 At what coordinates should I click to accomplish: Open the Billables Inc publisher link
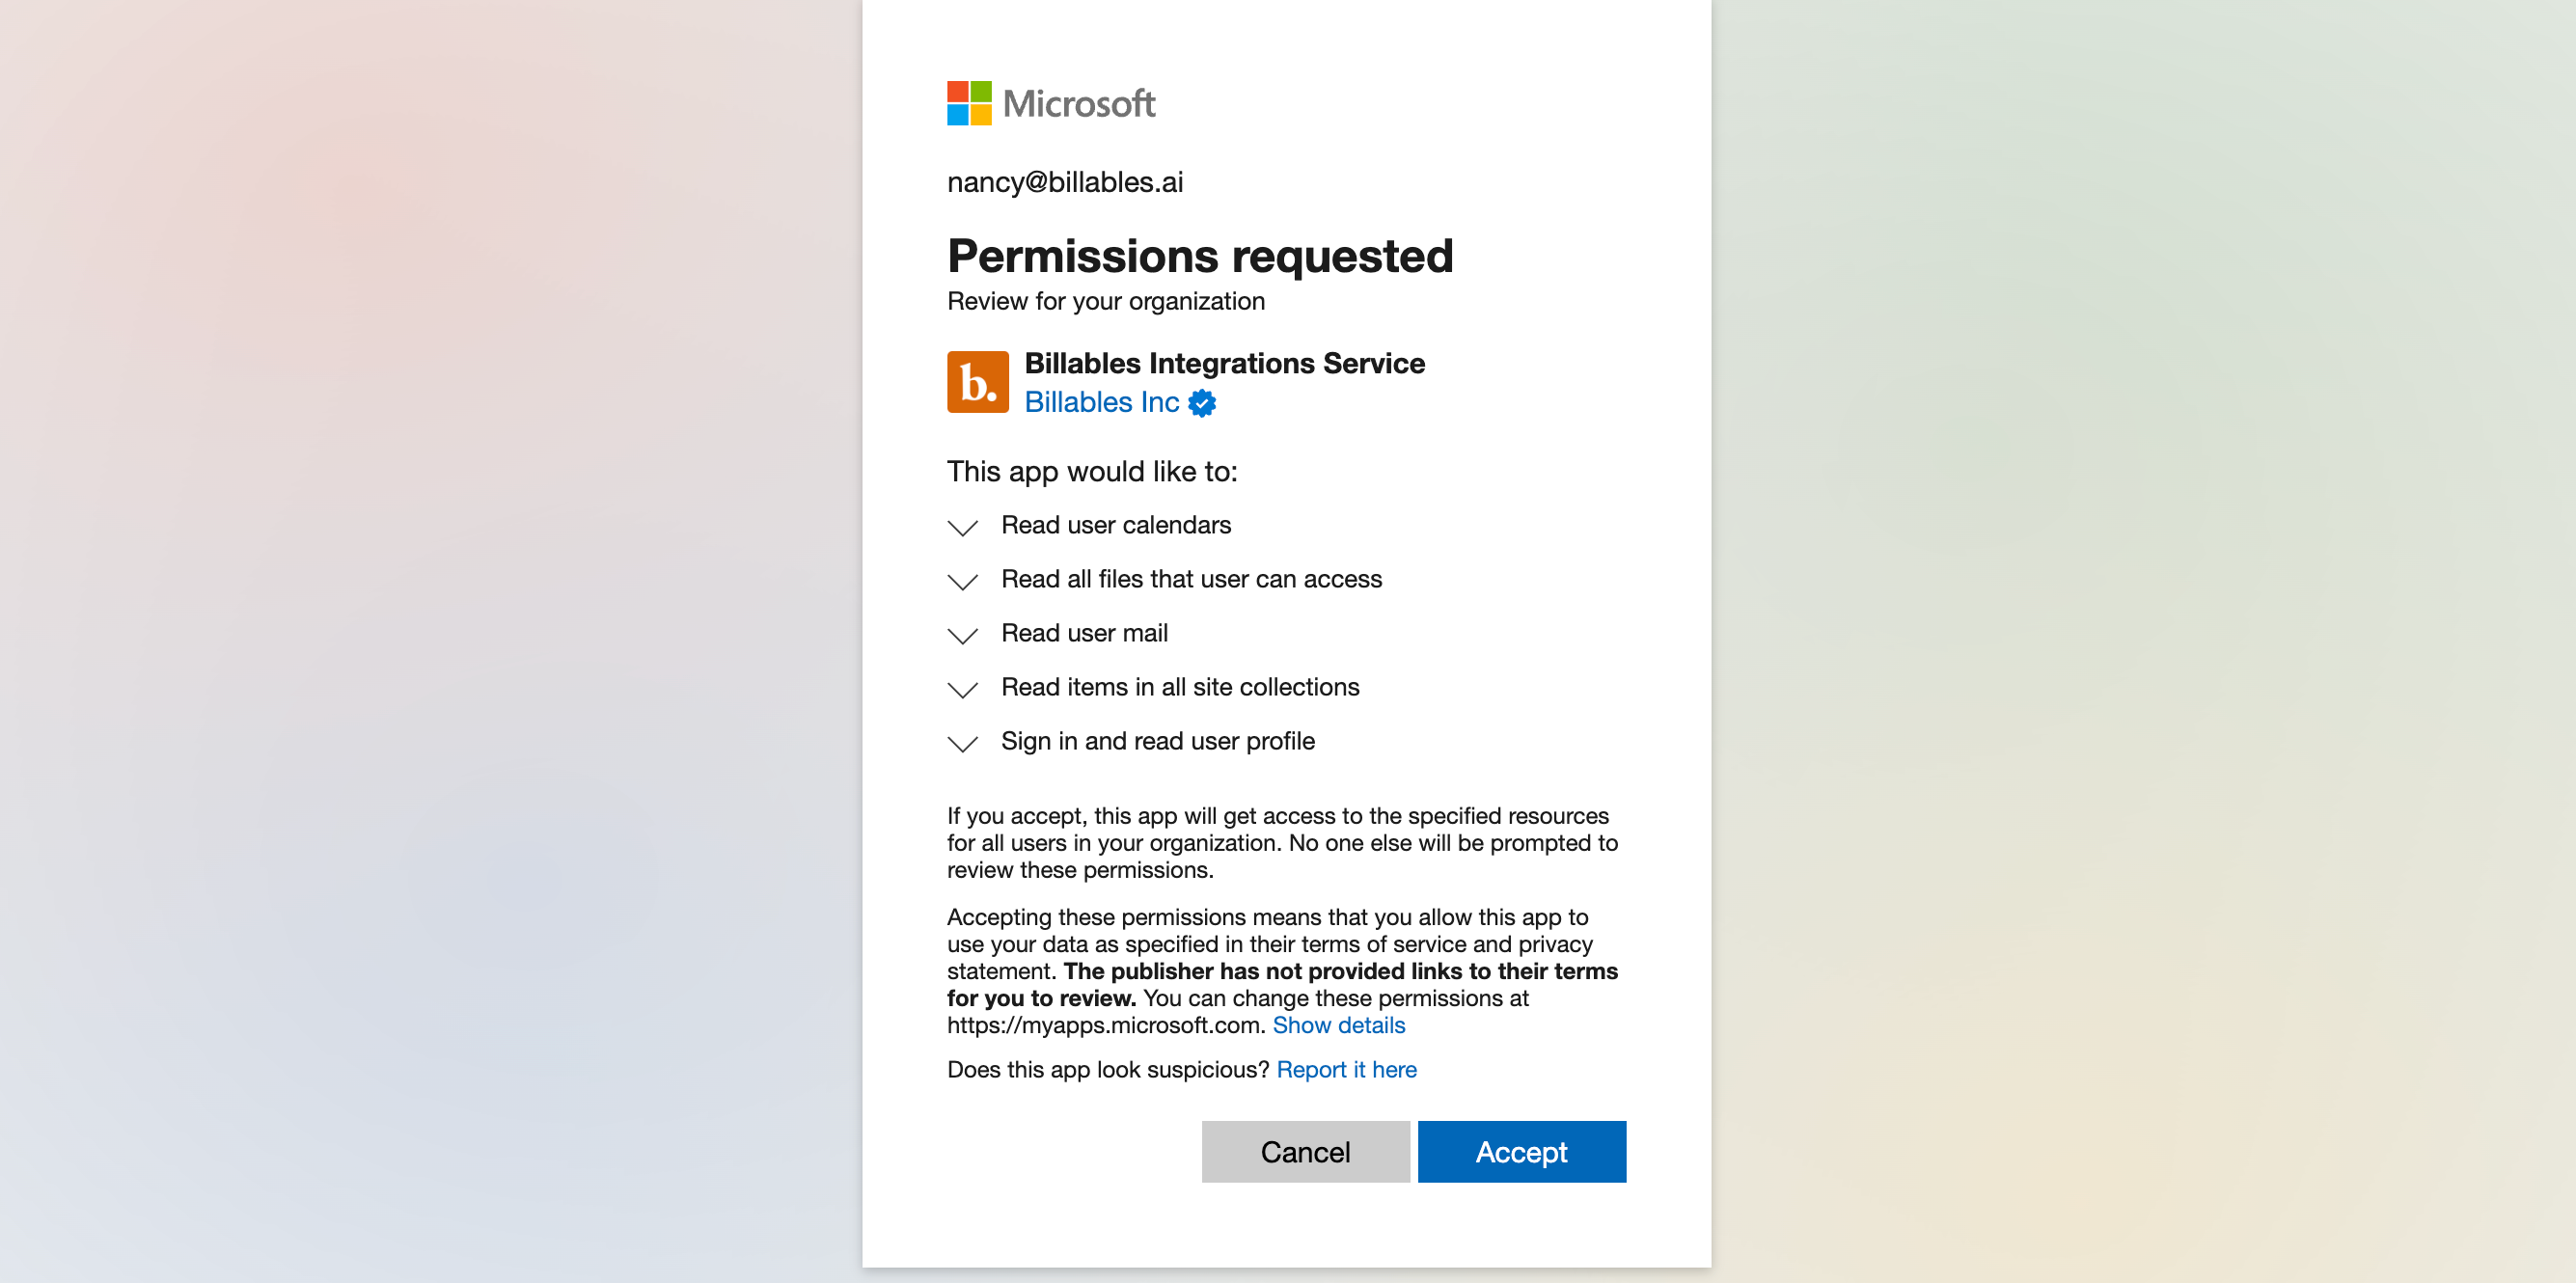pyautogui.click(x=1101, y=402)
